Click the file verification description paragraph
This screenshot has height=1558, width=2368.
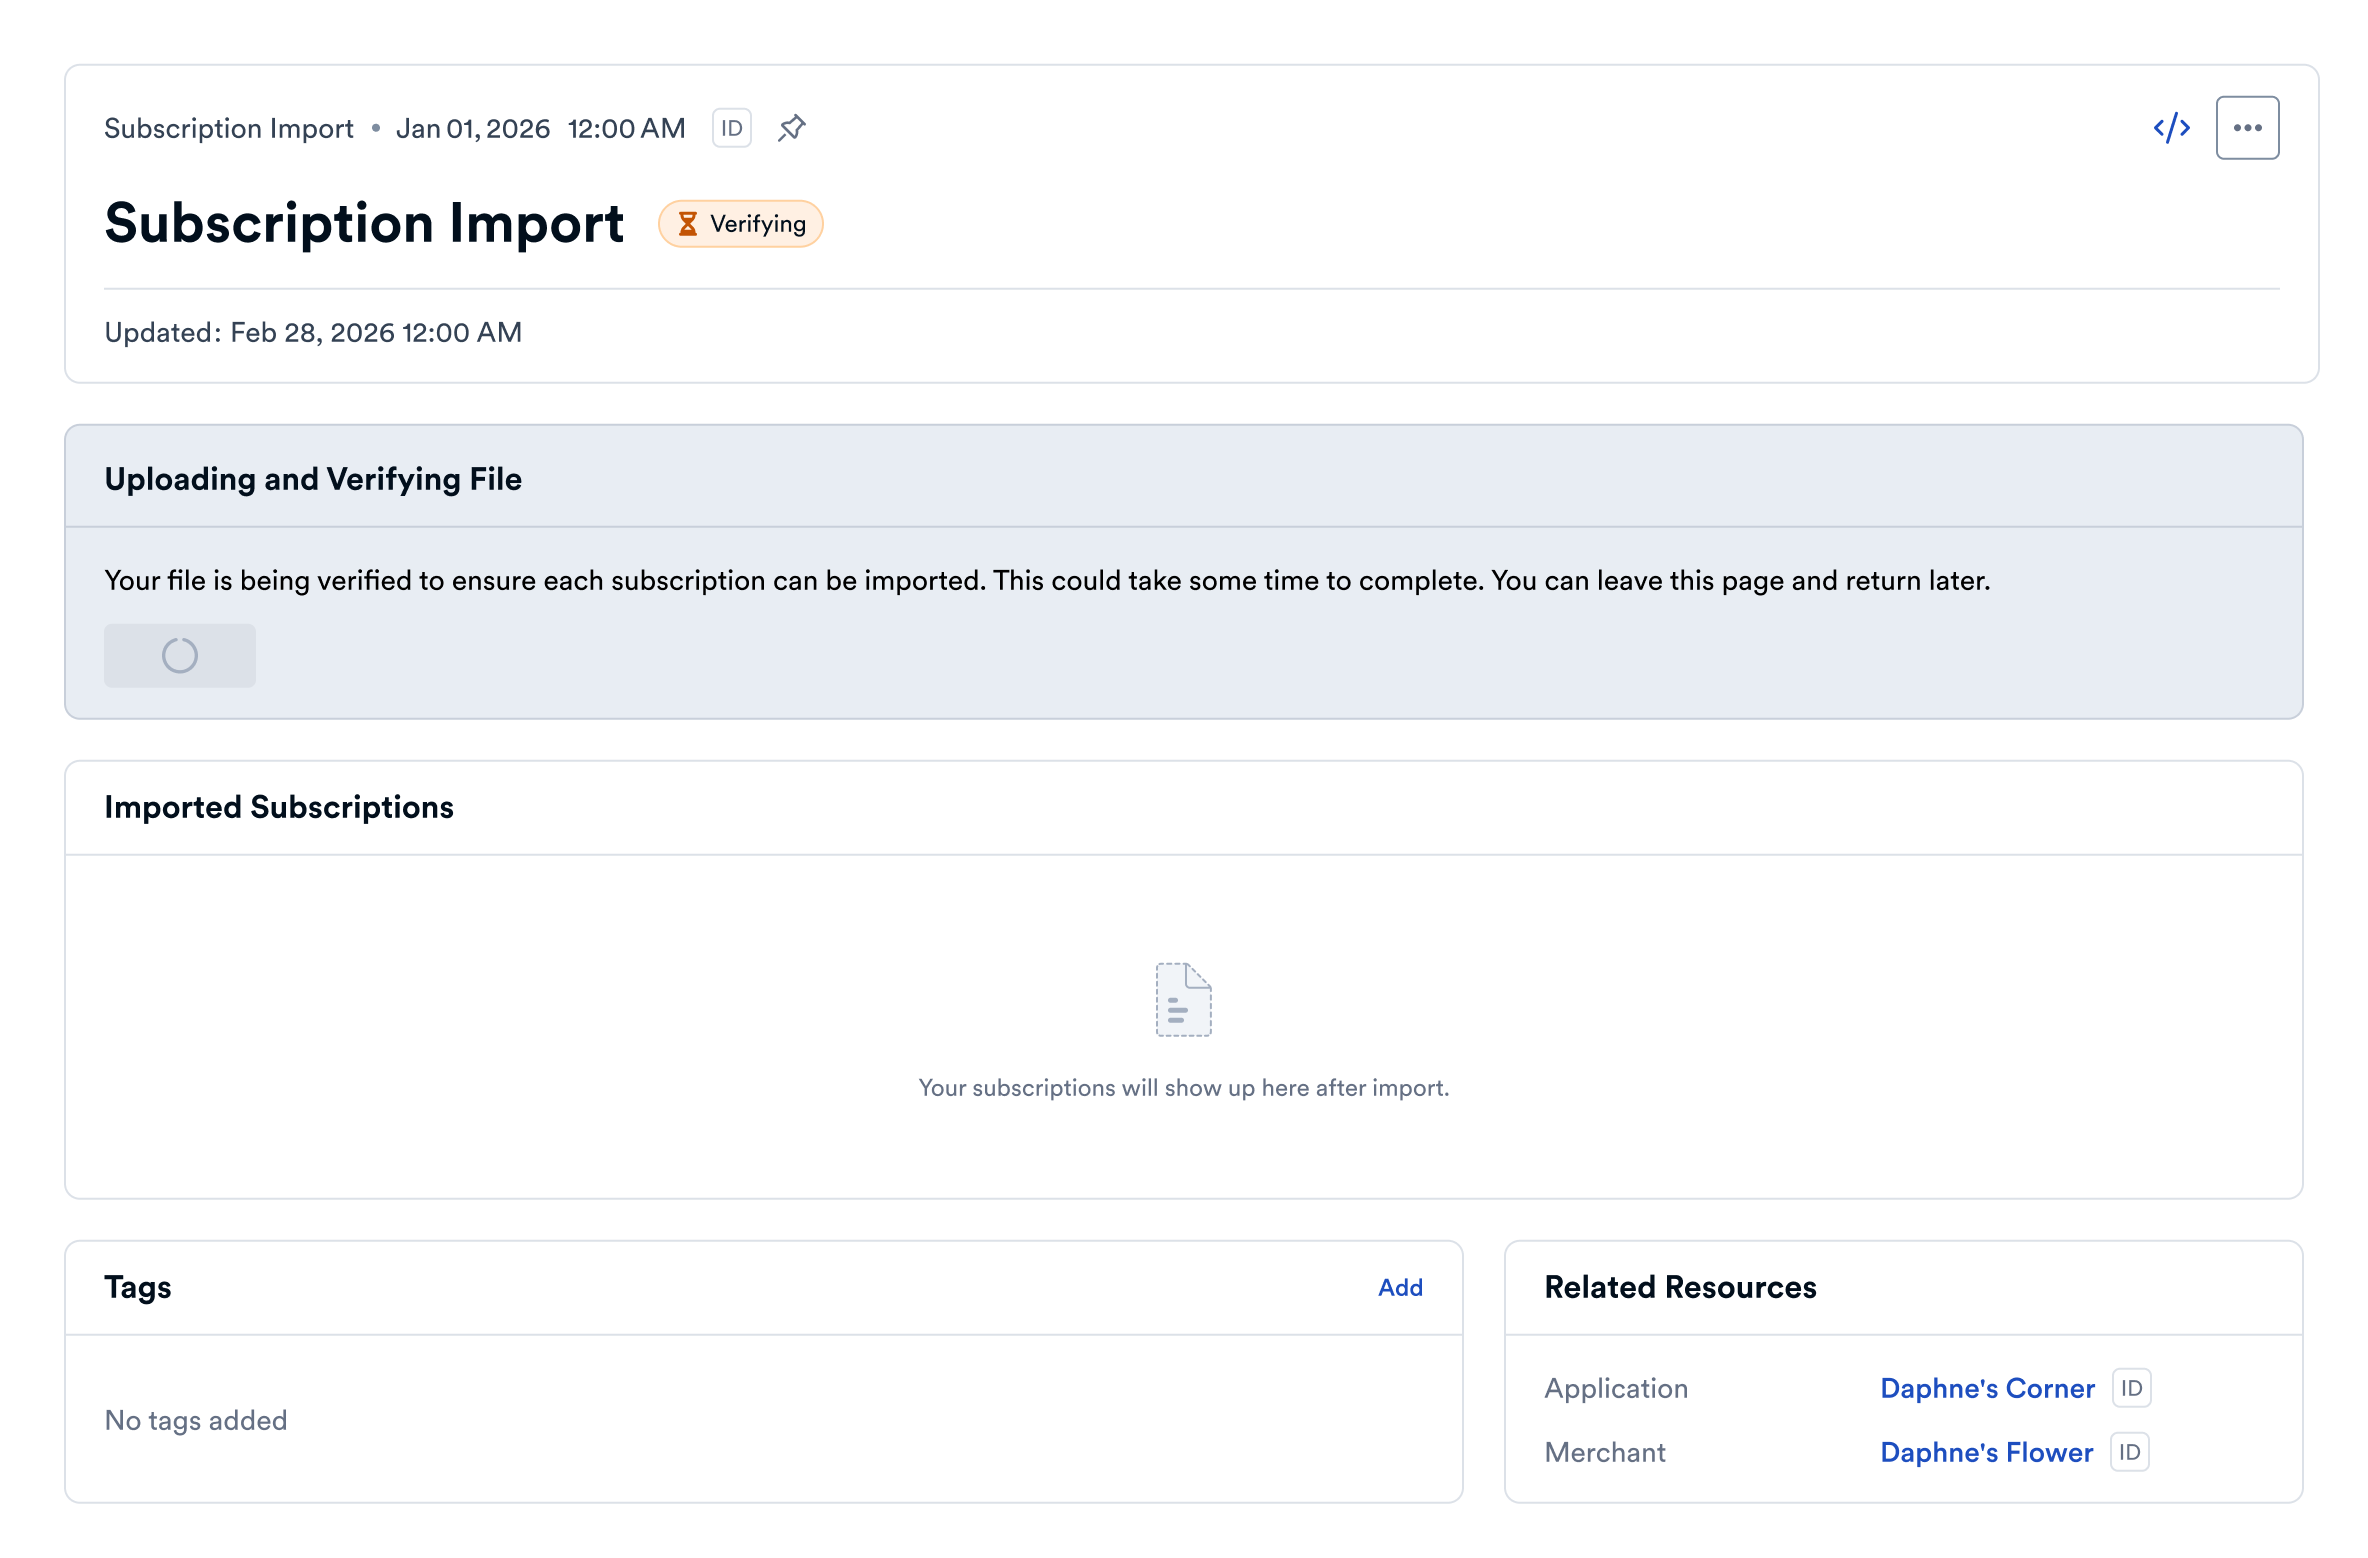1047,580
